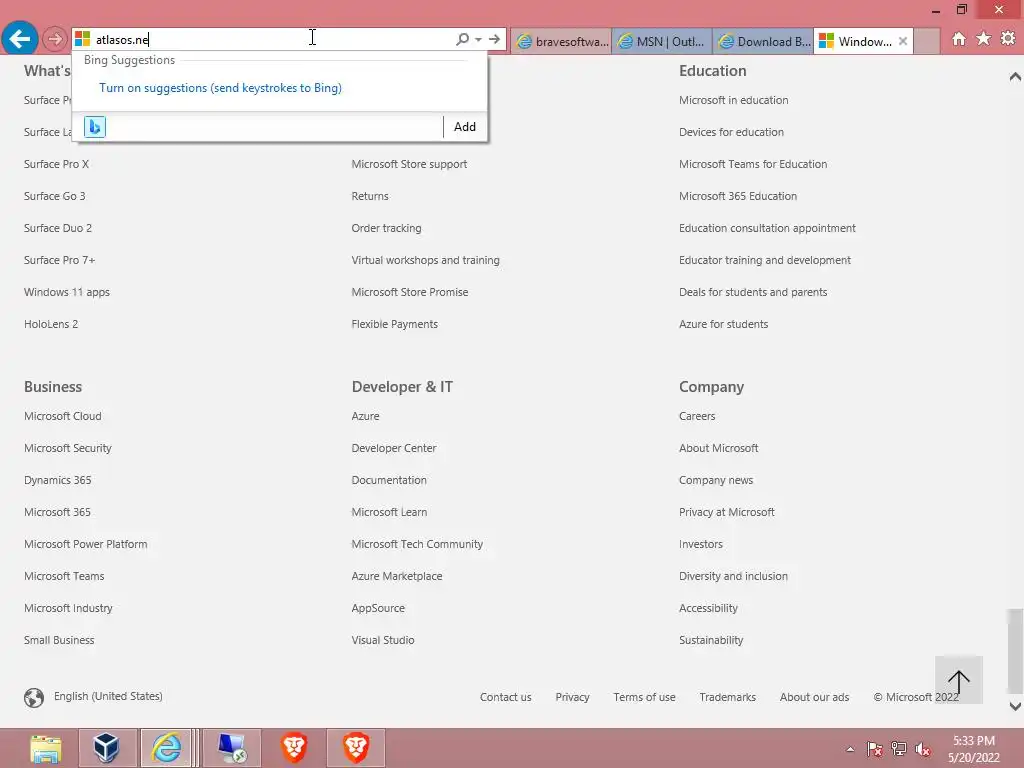Open the Investors link

(x=701, y=544)
